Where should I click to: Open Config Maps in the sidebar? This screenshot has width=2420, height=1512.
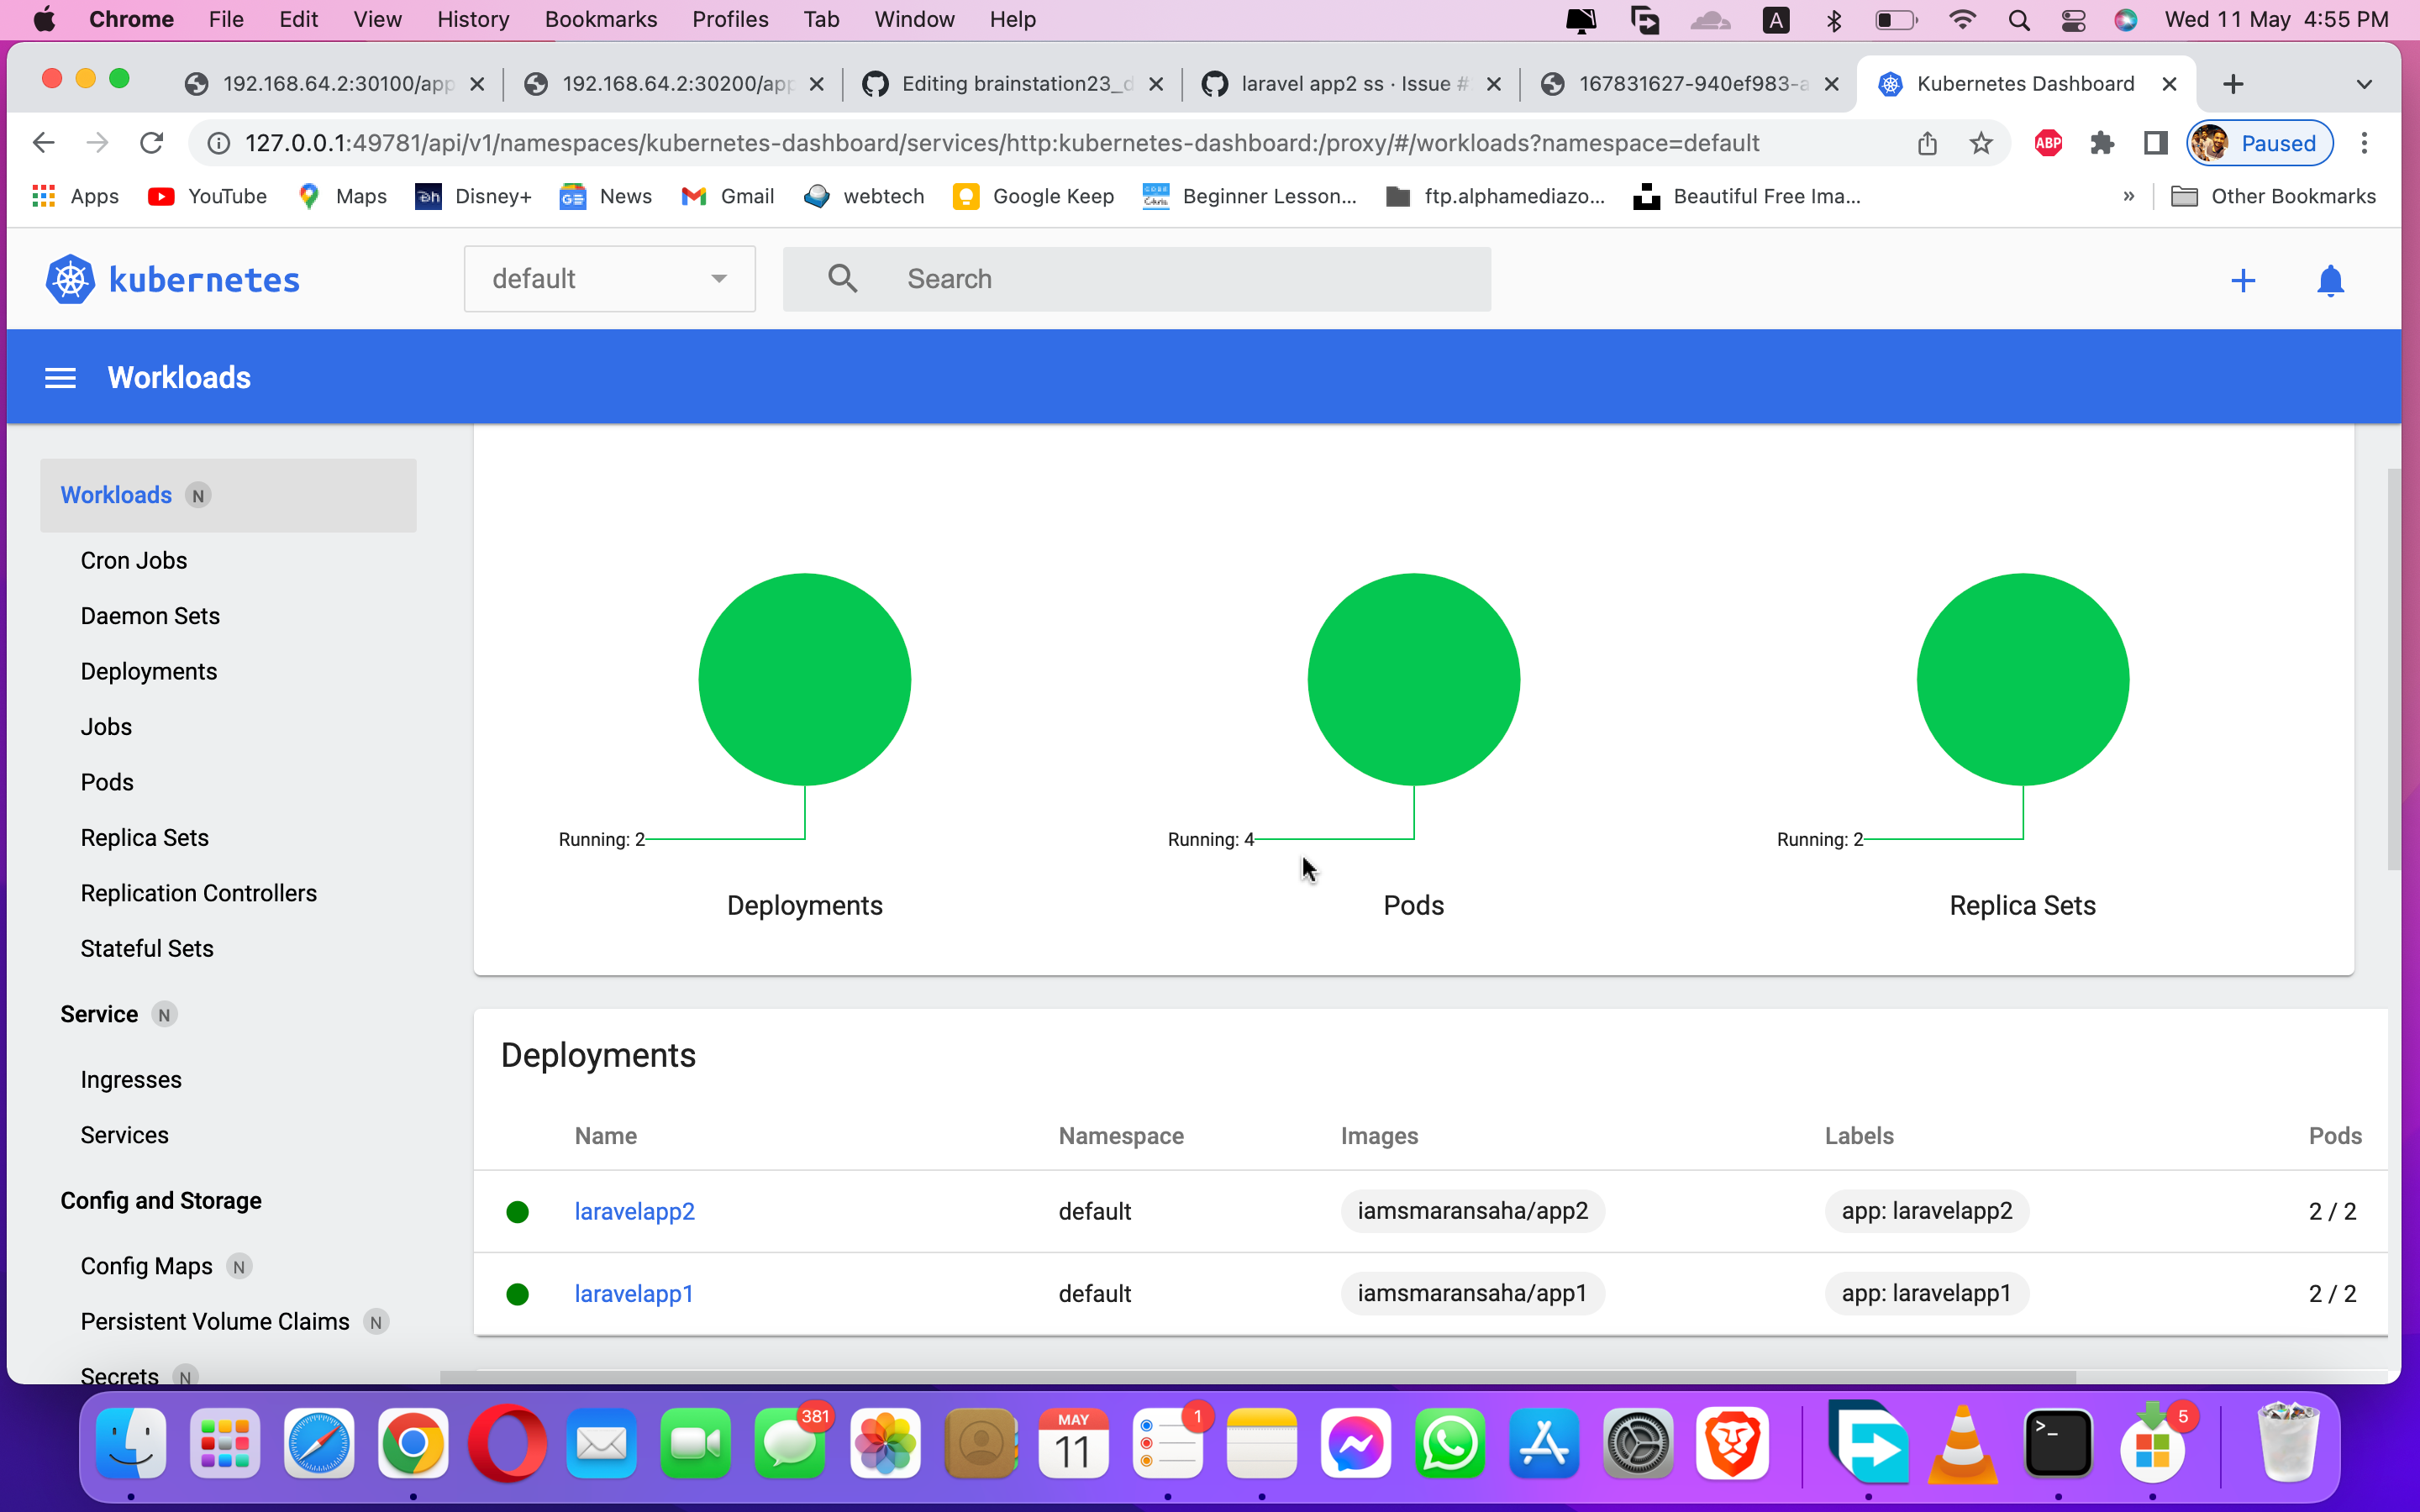point(147,1266)
